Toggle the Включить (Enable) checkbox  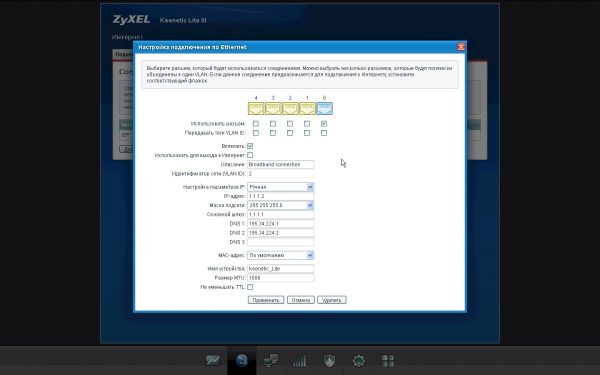point(250,146)
